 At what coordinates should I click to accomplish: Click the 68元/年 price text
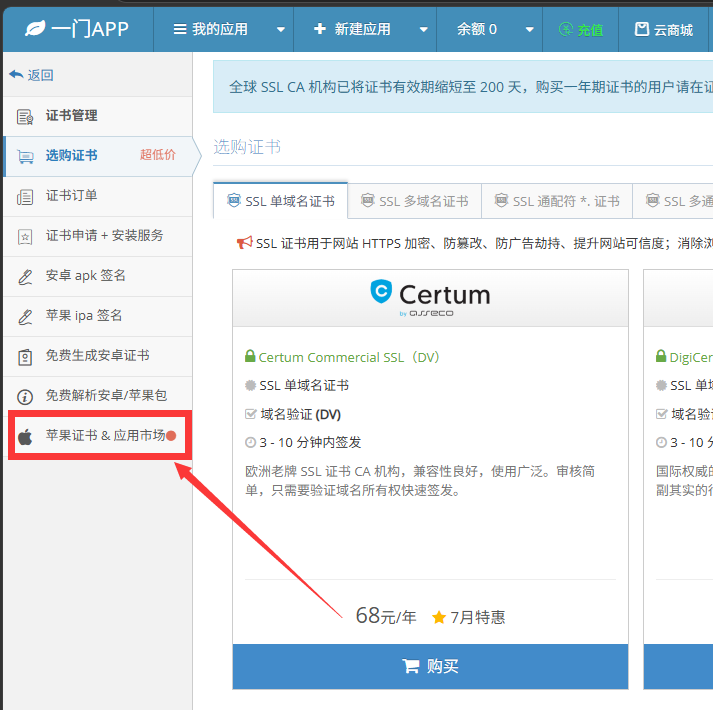(x=386, y=616)
